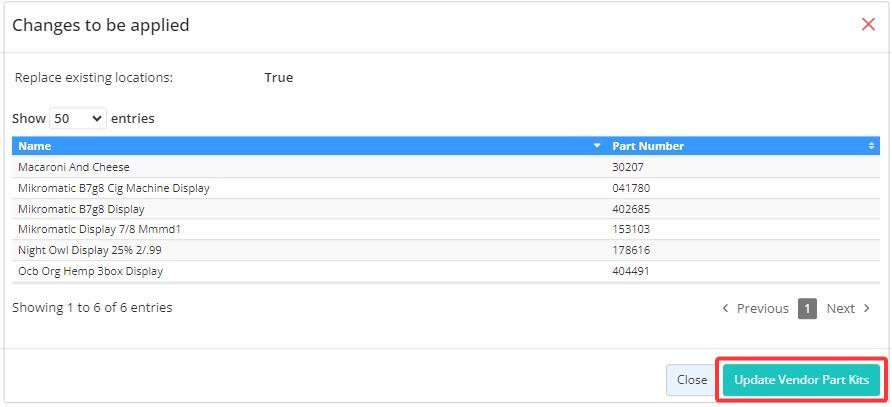Go to Previous page

coord(755,309)
